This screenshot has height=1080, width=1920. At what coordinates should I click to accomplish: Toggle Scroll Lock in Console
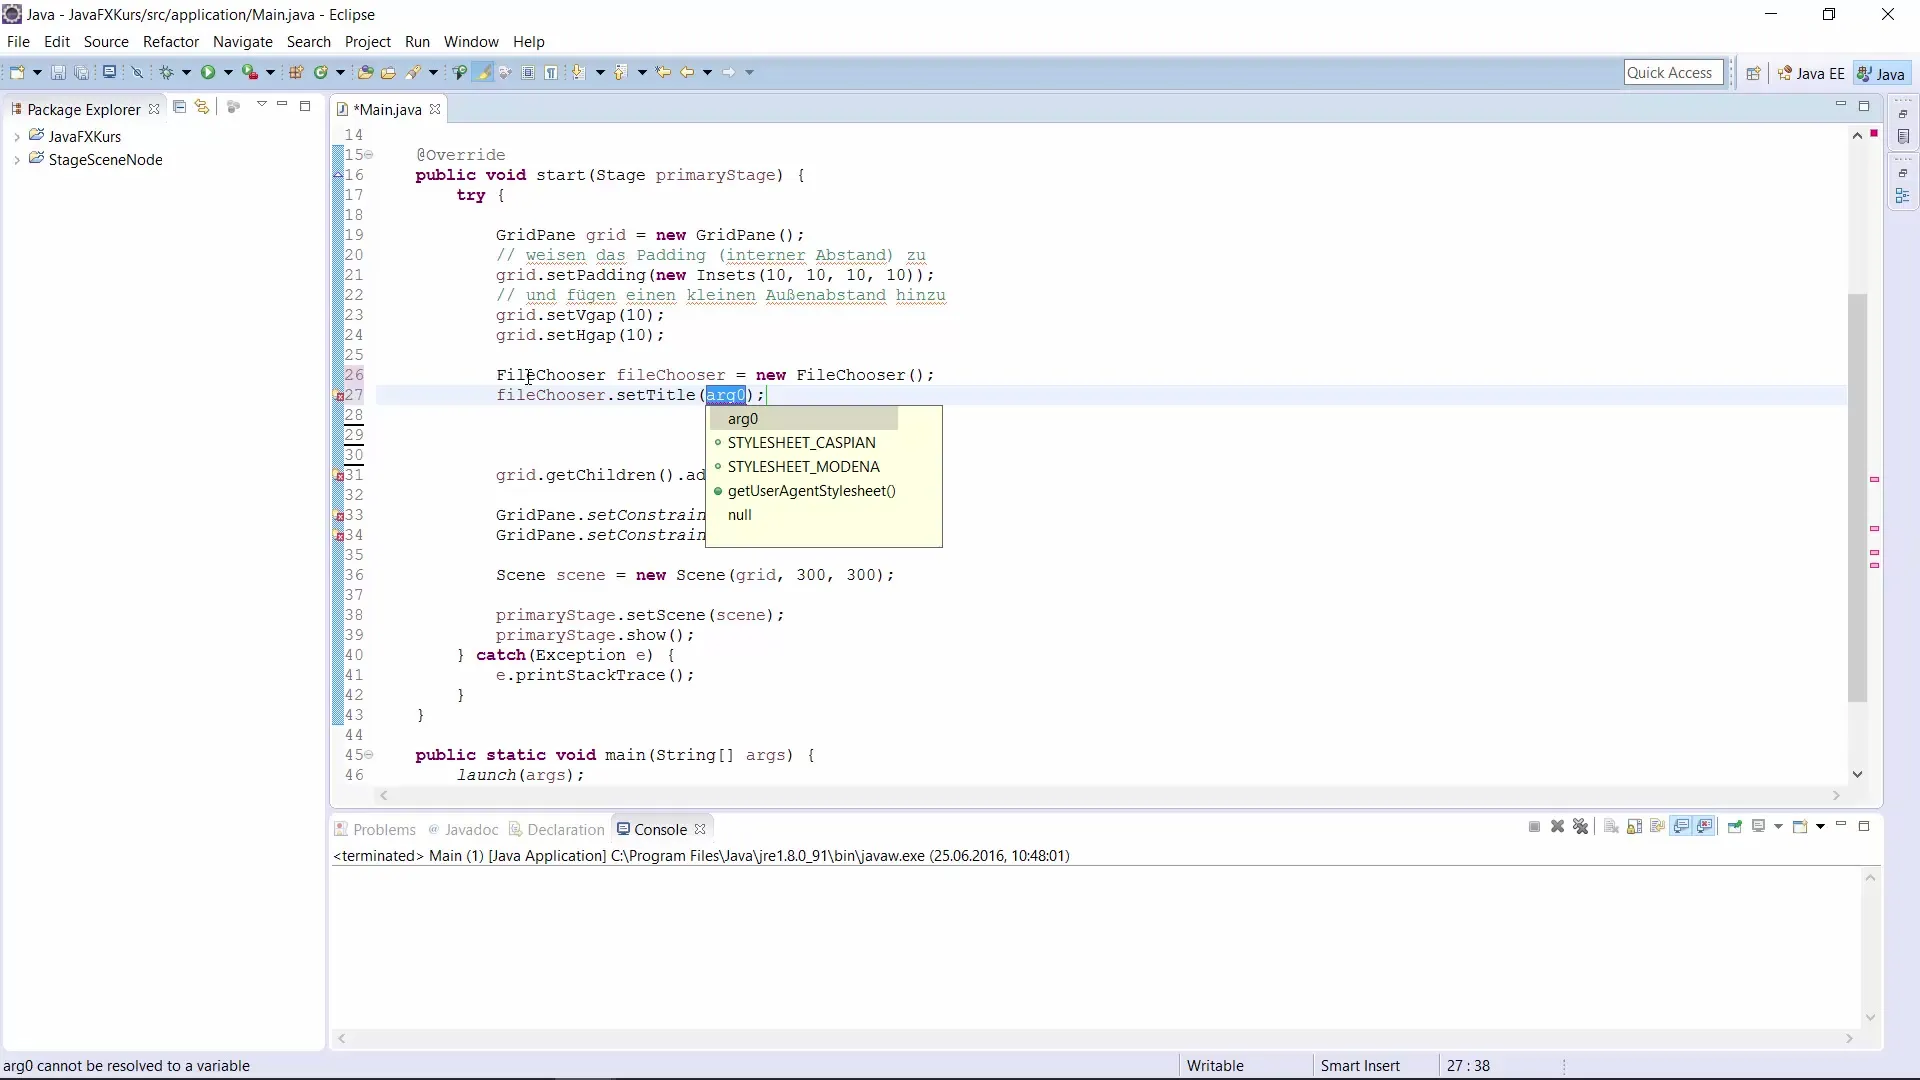[1635, 827]
